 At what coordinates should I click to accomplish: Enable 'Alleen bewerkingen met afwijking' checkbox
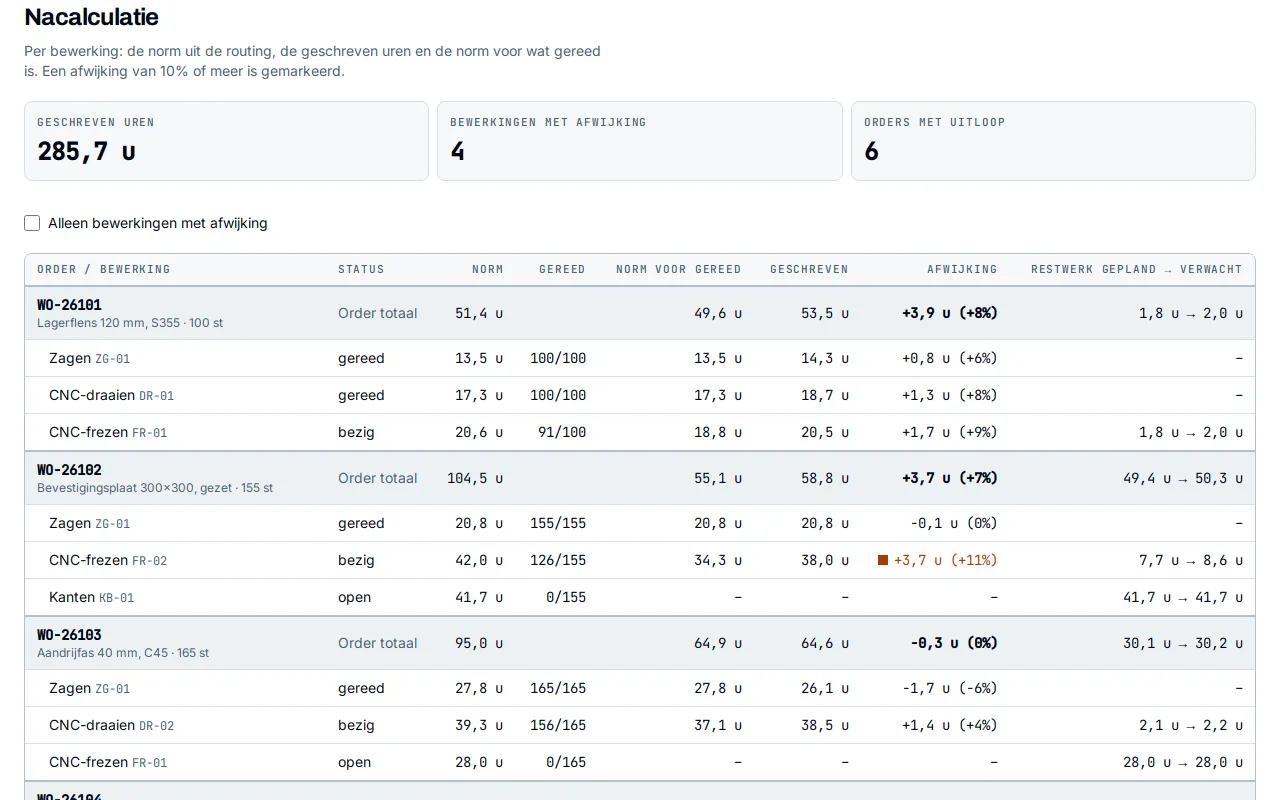click(x=32, y=223)
